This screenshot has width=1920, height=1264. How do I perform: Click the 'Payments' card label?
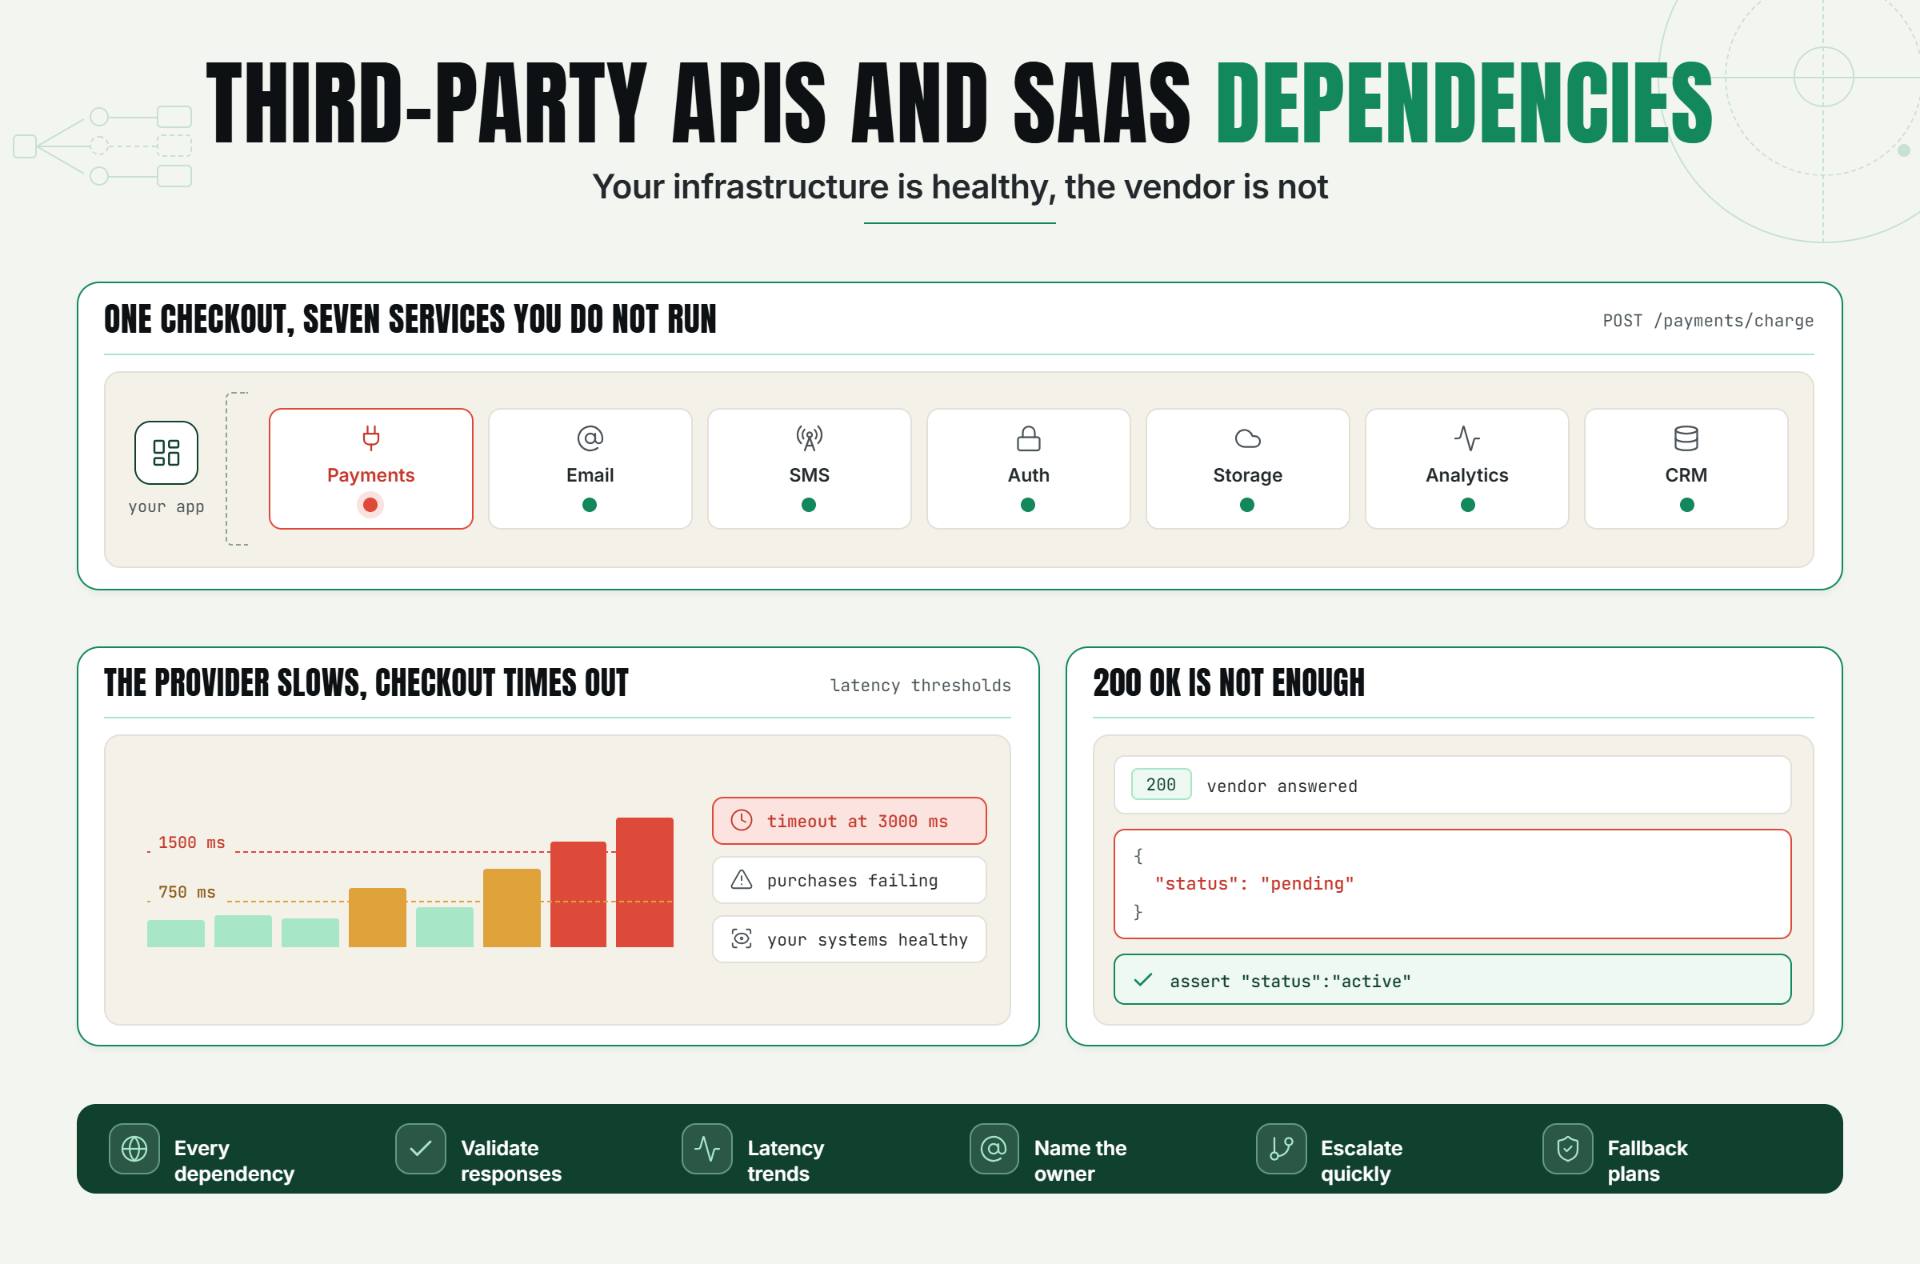370,475
